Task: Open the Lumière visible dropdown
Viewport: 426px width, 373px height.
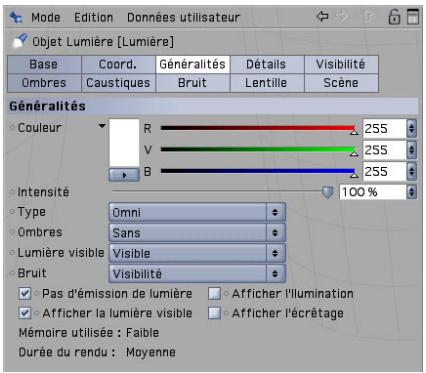Action: point(197,253)
